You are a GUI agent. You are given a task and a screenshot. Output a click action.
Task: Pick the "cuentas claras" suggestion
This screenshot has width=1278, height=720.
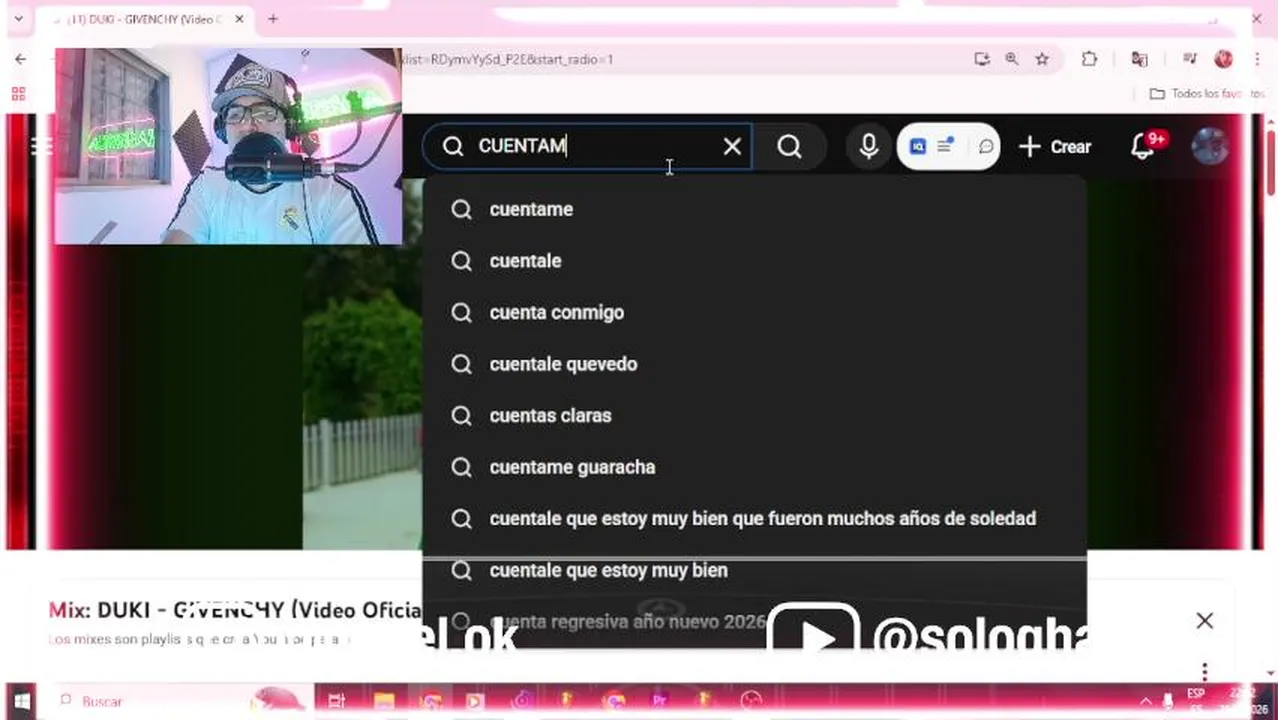[754, 416]
